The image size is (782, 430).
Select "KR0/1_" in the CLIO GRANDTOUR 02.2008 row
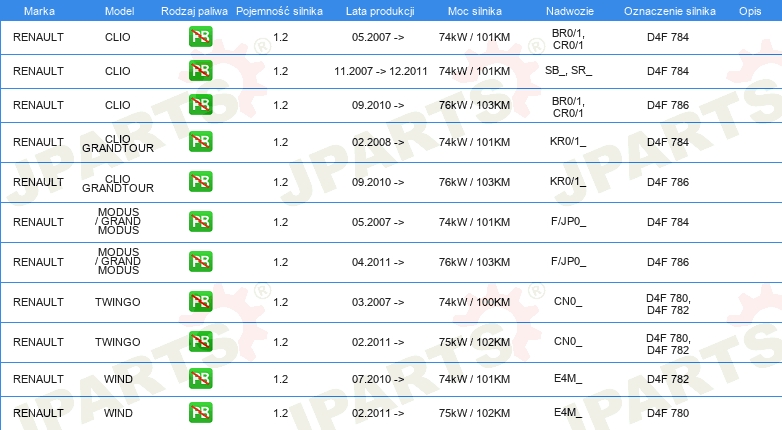(568, 142)
